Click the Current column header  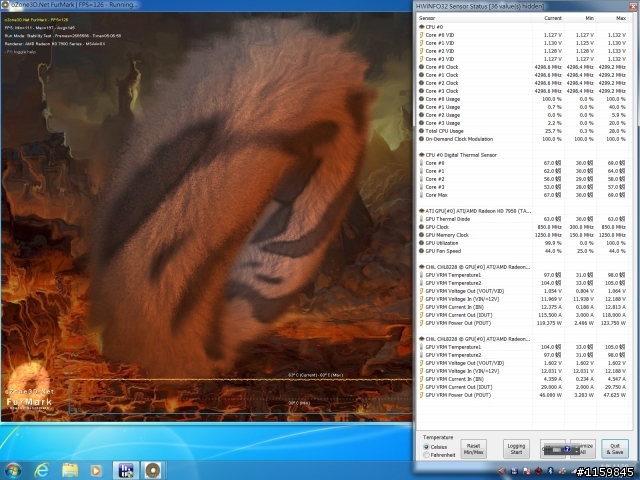point(548,18)
